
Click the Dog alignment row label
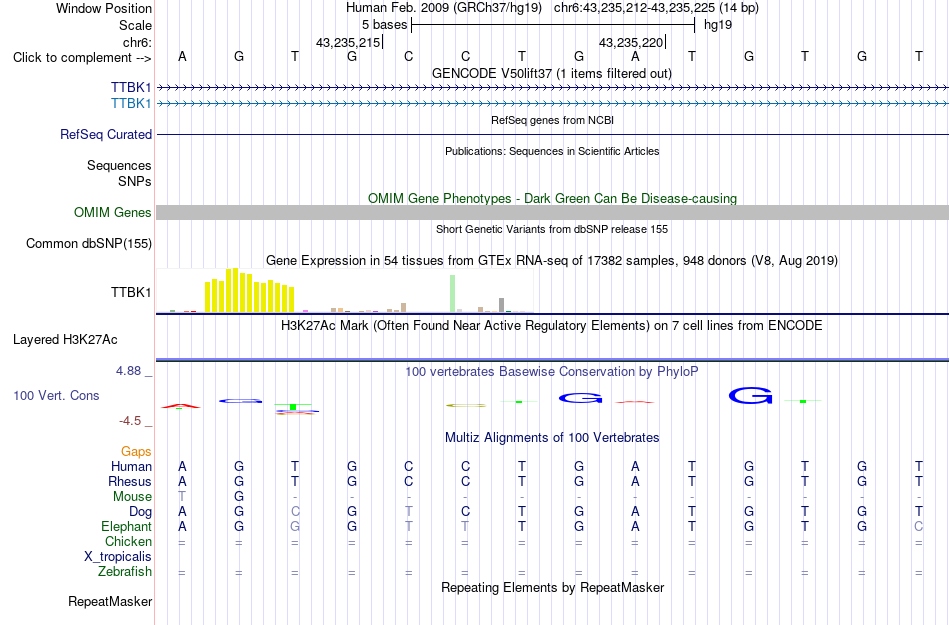pos(140,512)
